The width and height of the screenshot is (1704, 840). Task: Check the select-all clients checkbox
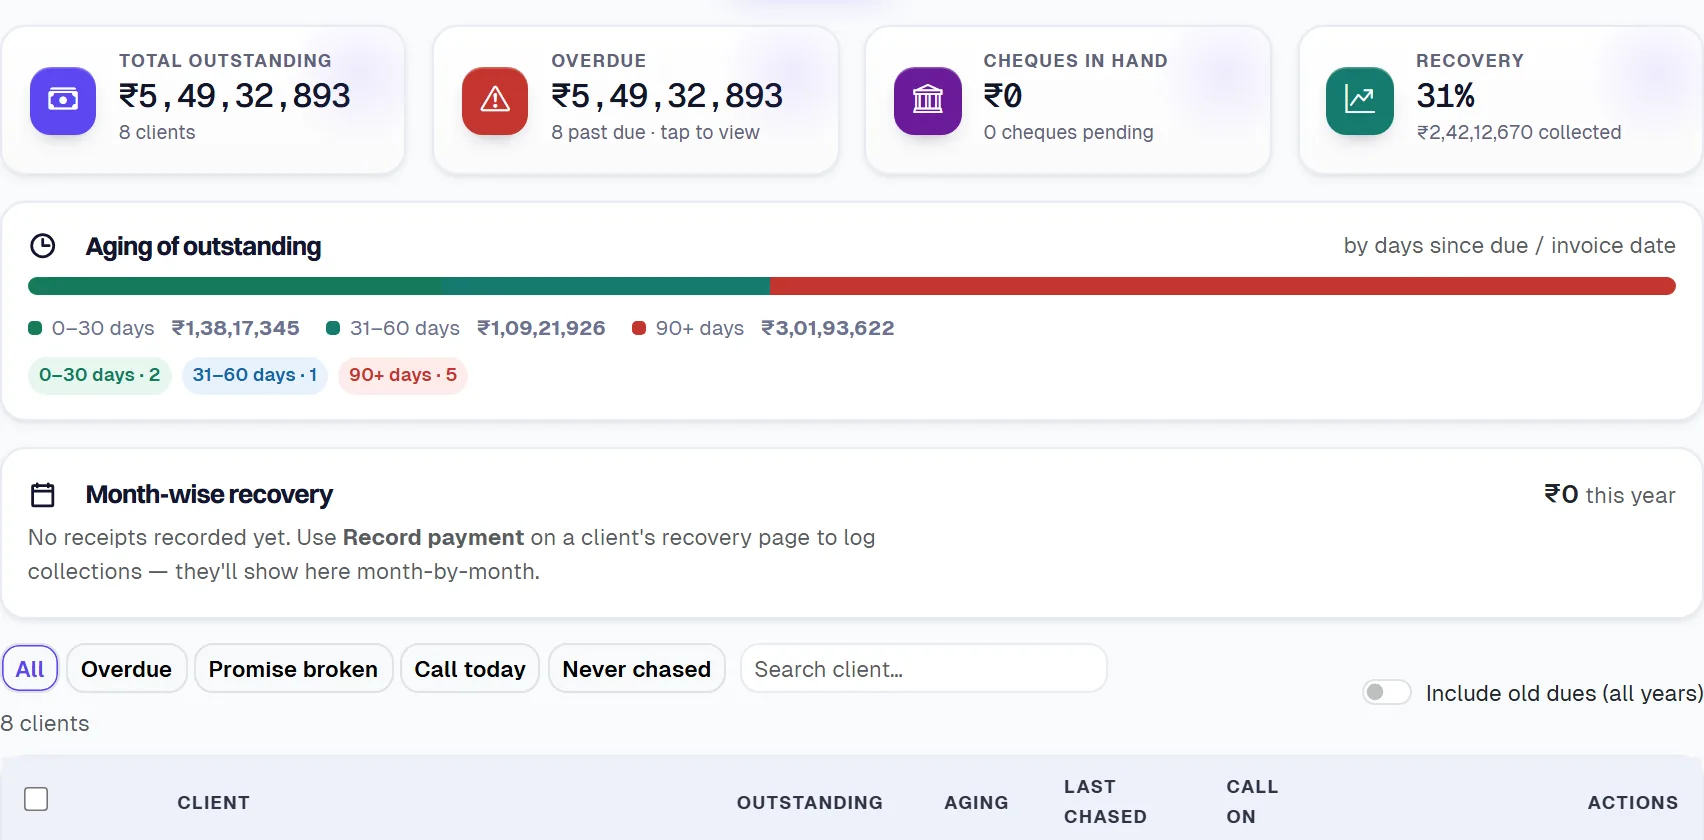(x=36, y=799)
